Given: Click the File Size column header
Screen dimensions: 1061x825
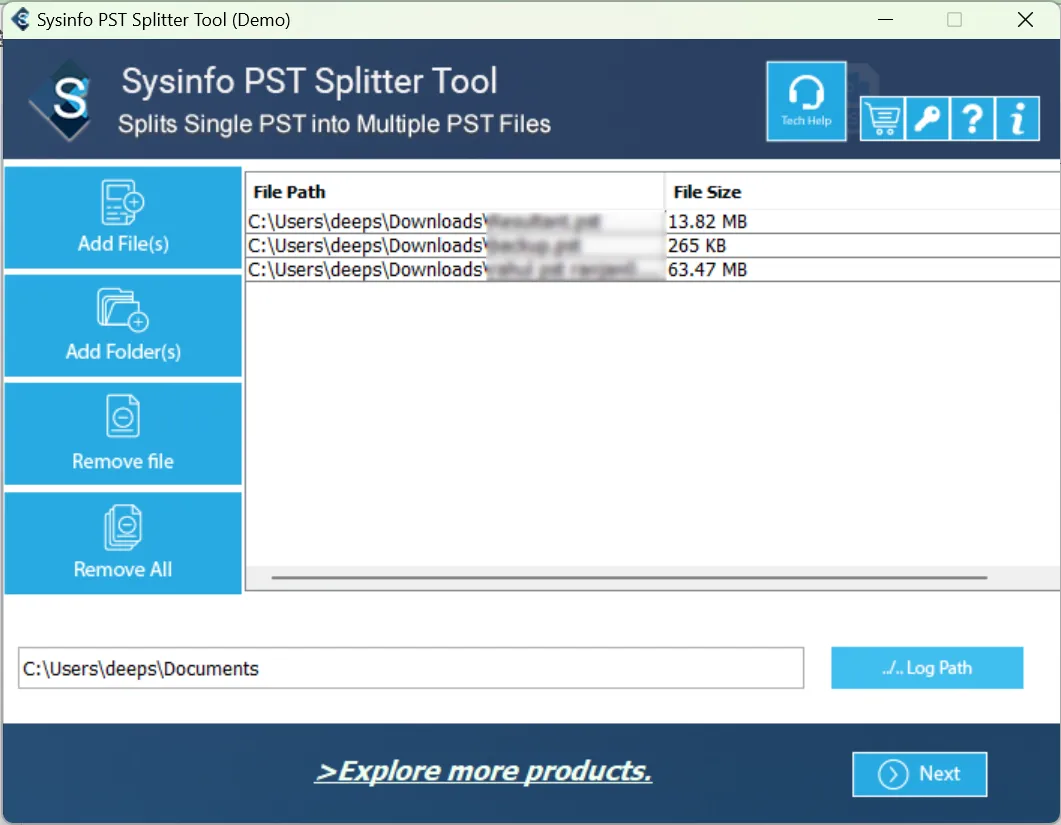Looking at the screenshot, I should 862,192.
